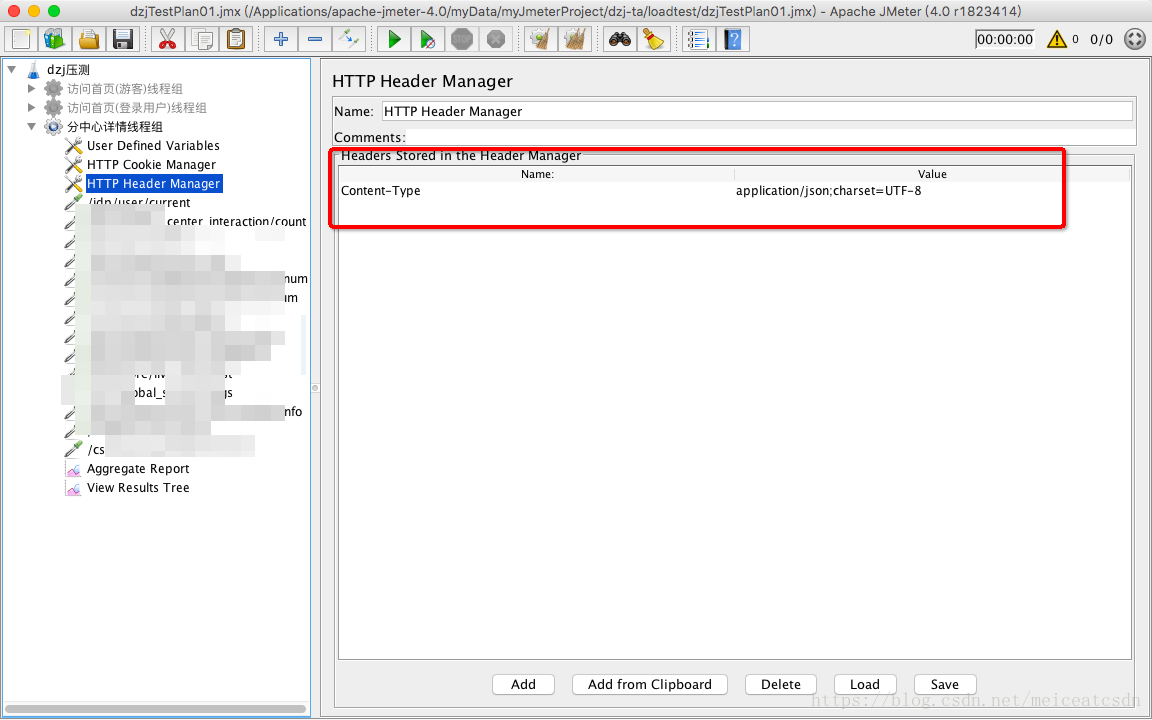Image resolution: width=1152 pixels, height=720 pixels.
Task: Click the Name: column header
Action: coord(536,174)
